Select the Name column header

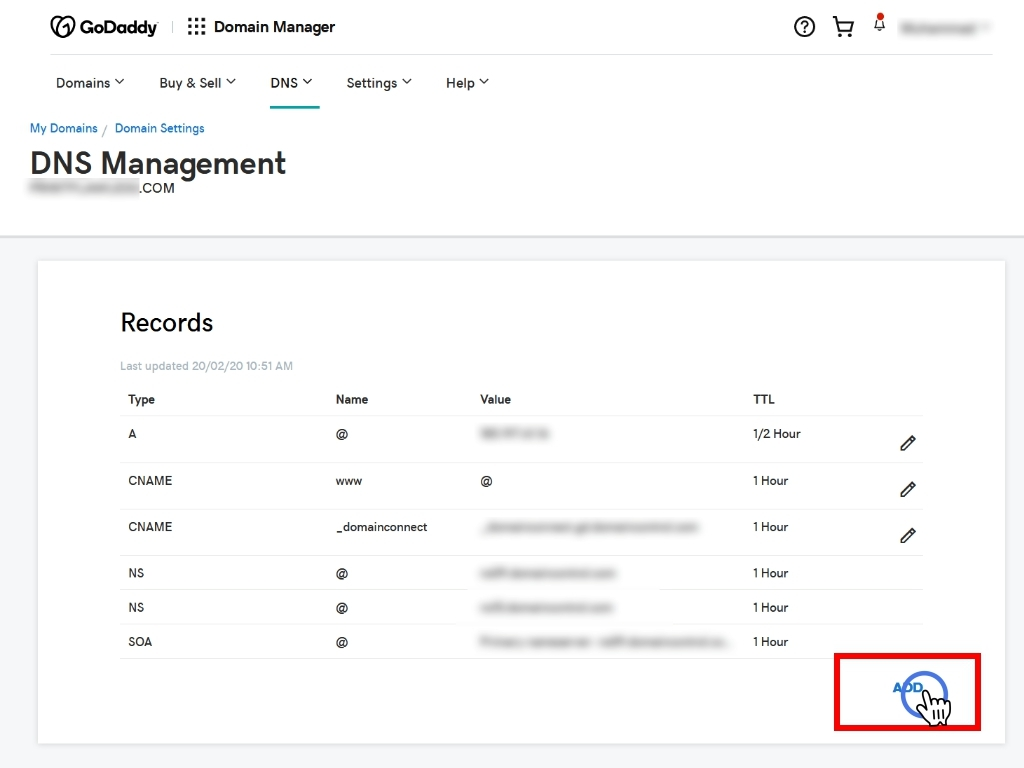(352, 400)
